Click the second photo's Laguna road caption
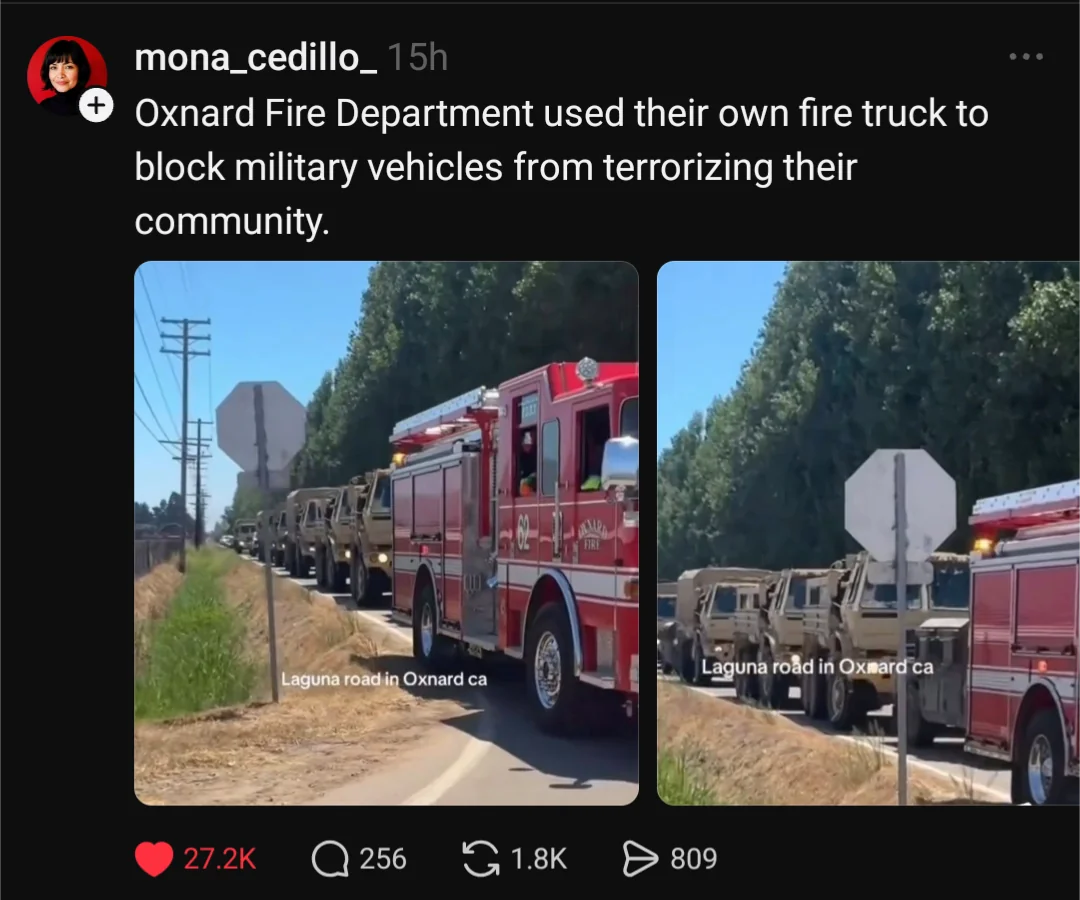 [x=818, y=667]
